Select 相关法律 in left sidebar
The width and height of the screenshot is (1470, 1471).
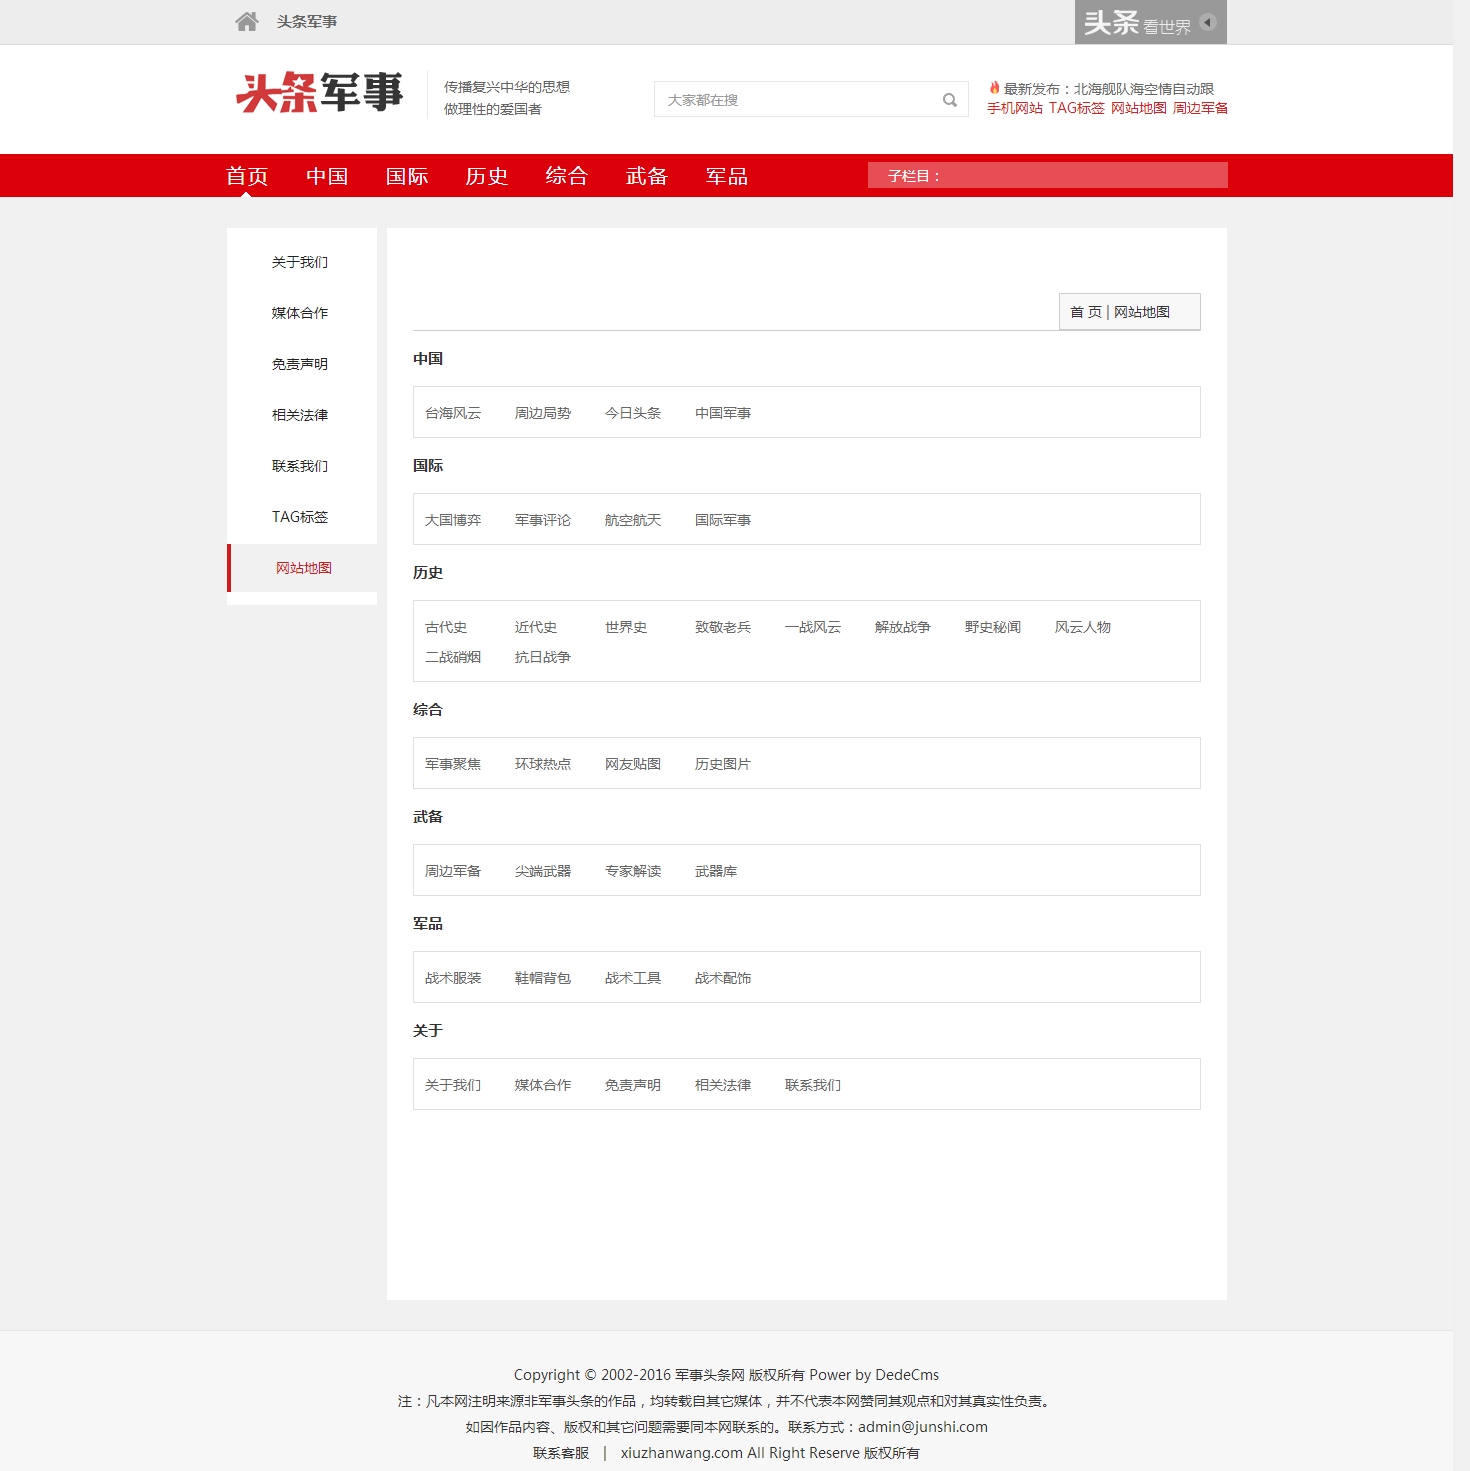[300, 415]
